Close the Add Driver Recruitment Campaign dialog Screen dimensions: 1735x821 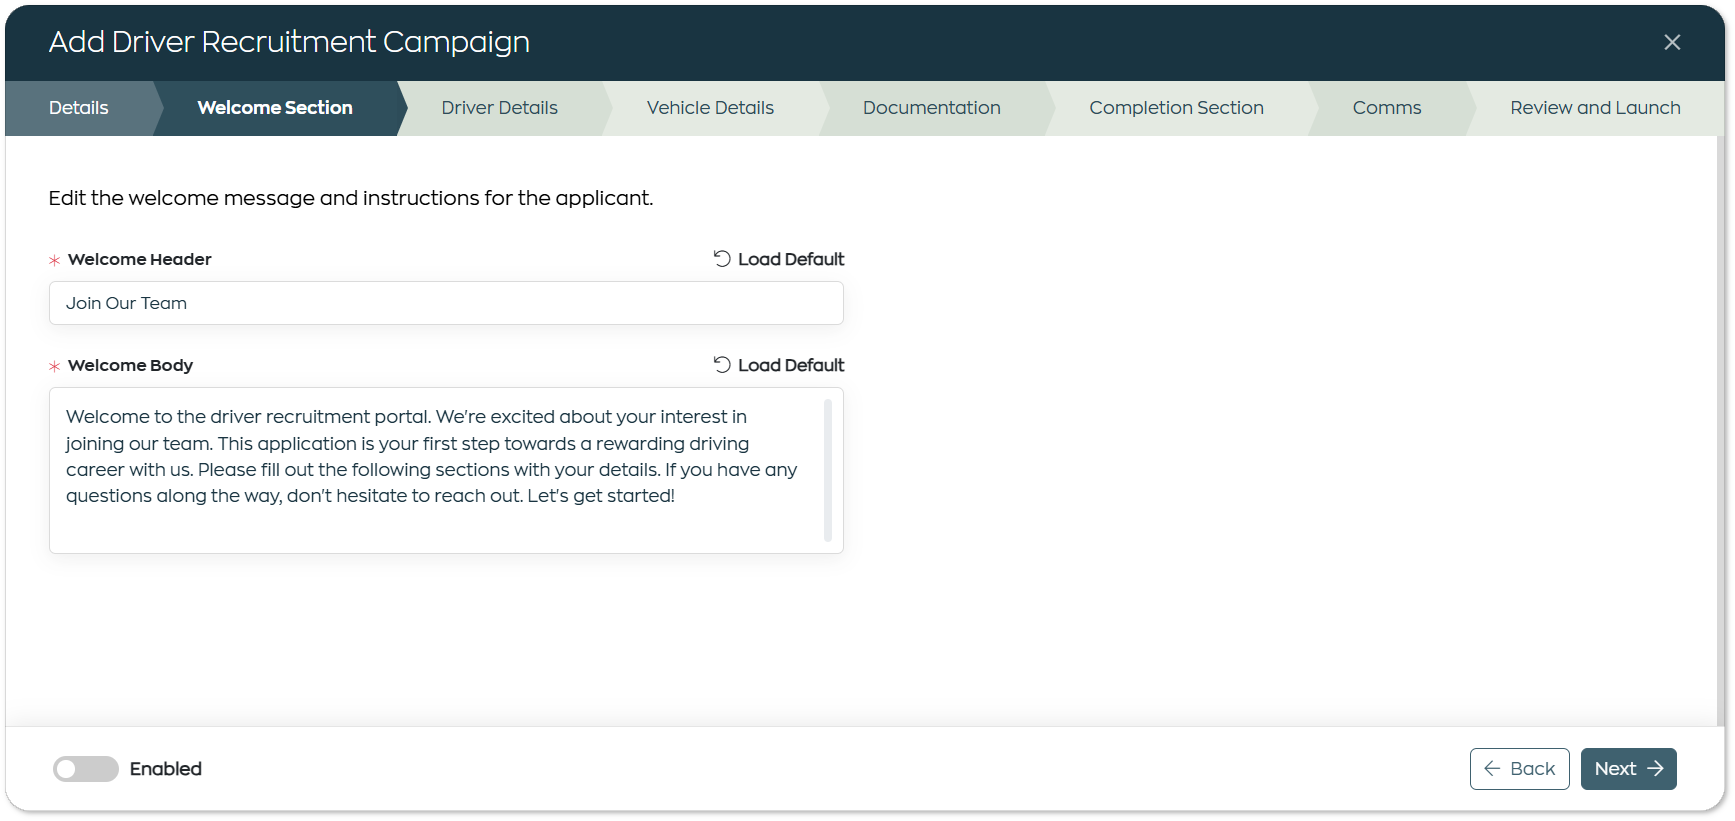click(x=1672, y=42)
